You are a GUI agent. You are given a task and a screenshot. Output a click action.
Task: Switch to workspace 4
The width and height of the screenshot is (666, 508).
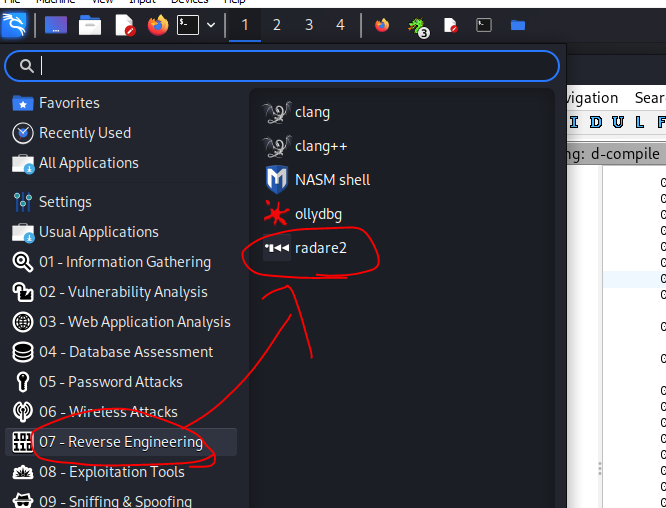click(x=340, y=25)
